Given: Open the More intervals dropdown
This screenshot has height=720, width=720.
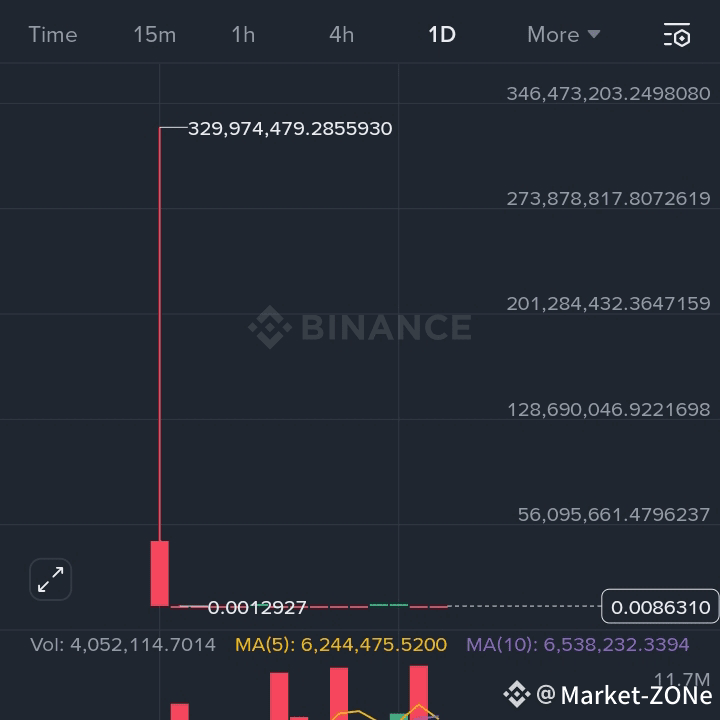Looking at the screenshot, I should pyautogui.click(x=563, y=35).
